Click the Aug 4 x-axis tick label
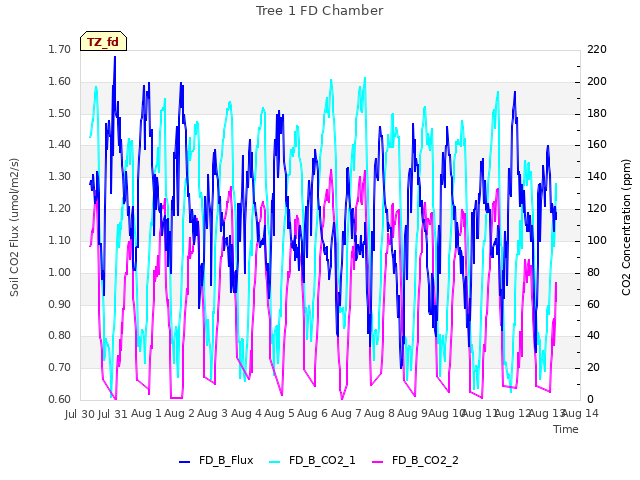Image resolution: width=640 pixels, height=480 pixels. (x=246, y=413)
